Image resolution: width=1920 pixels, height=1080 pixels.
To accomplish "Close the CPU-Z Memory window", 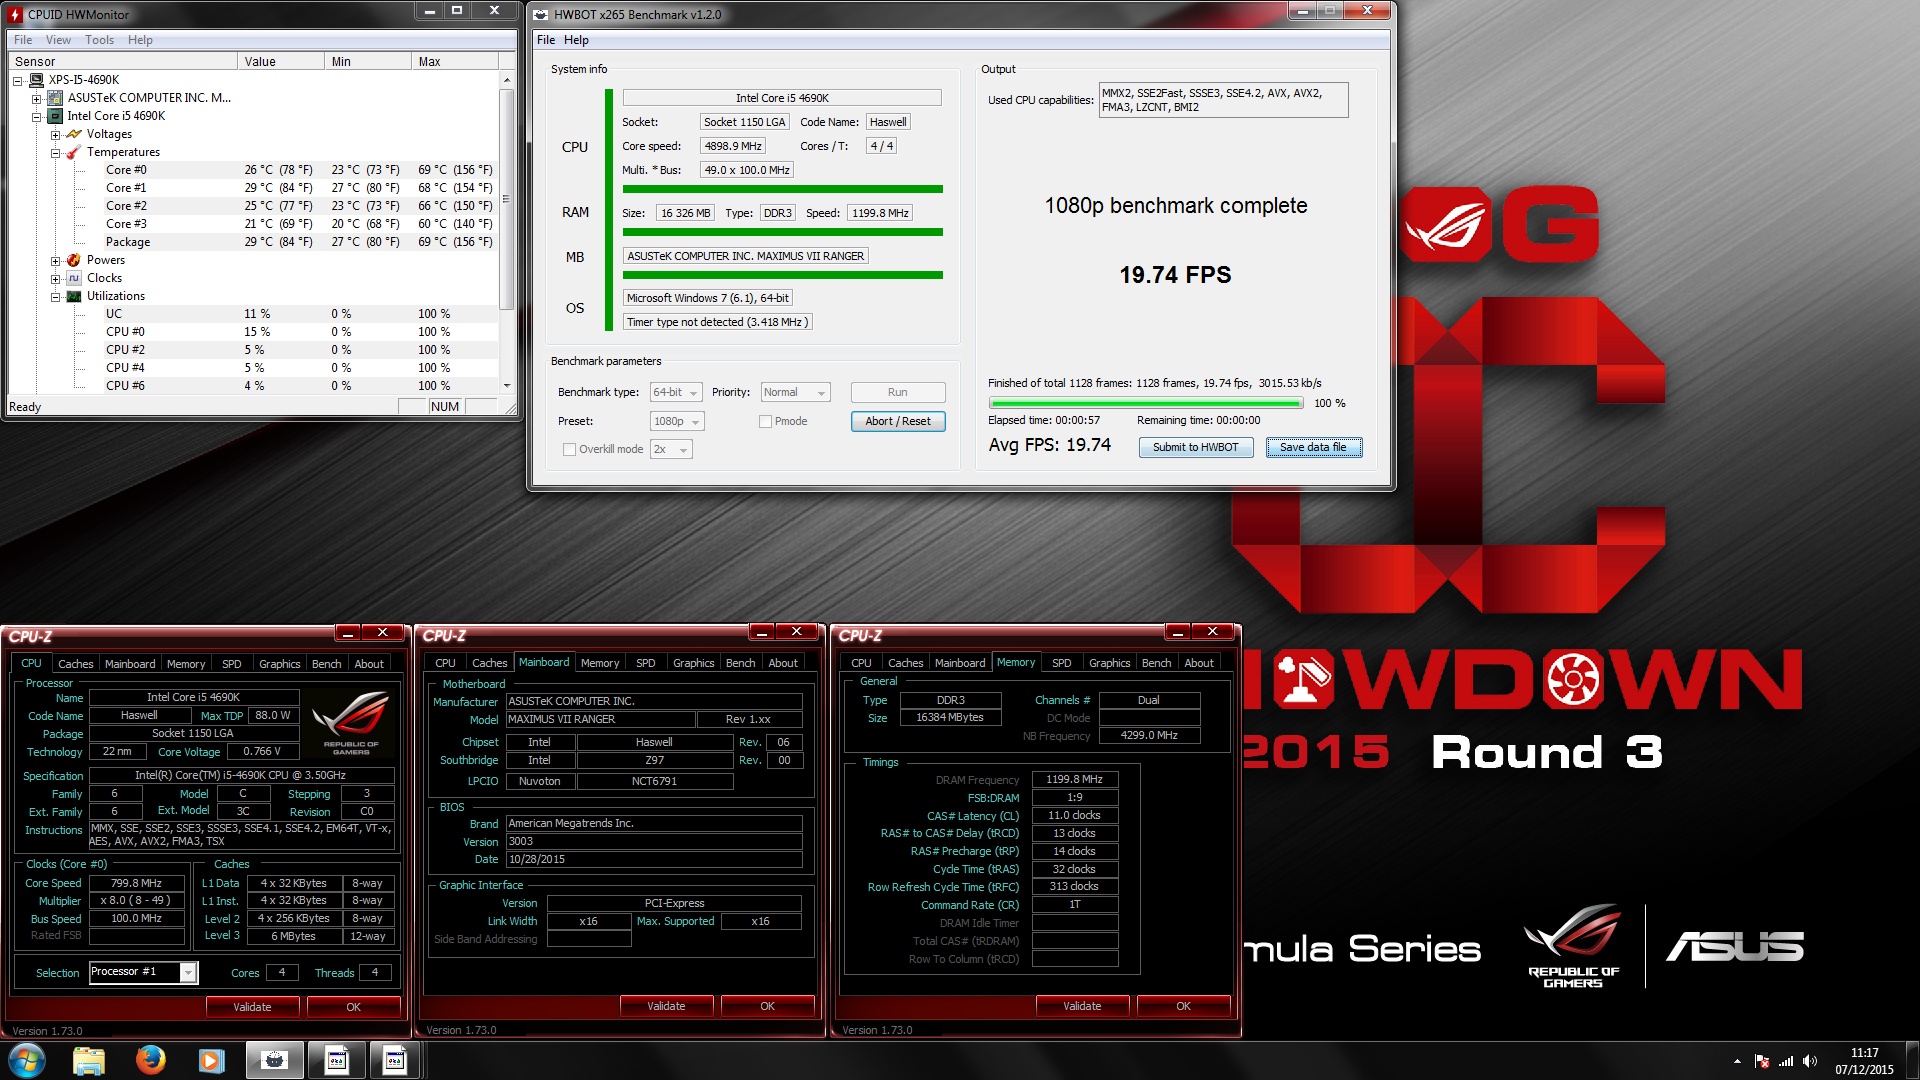I will pos(1212,632).
